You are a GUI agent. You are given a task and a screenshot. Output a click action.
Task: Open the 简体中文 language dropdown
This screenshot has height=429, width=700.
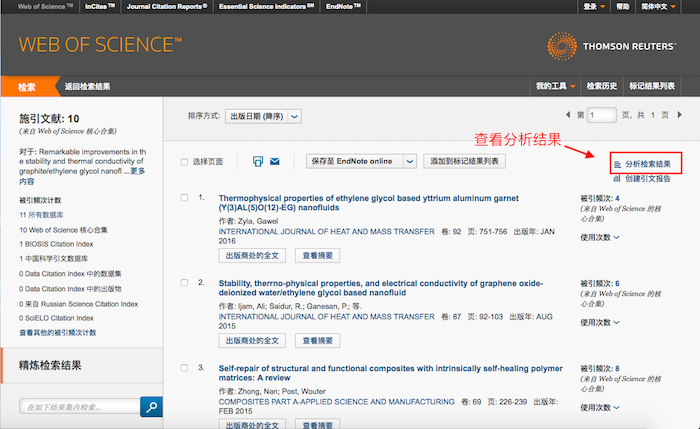[x=658, y=7]
